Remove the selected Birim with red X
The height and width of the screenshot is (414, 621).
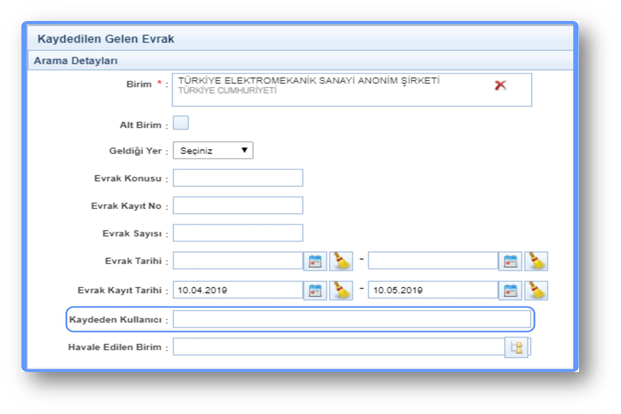point(500,86)
